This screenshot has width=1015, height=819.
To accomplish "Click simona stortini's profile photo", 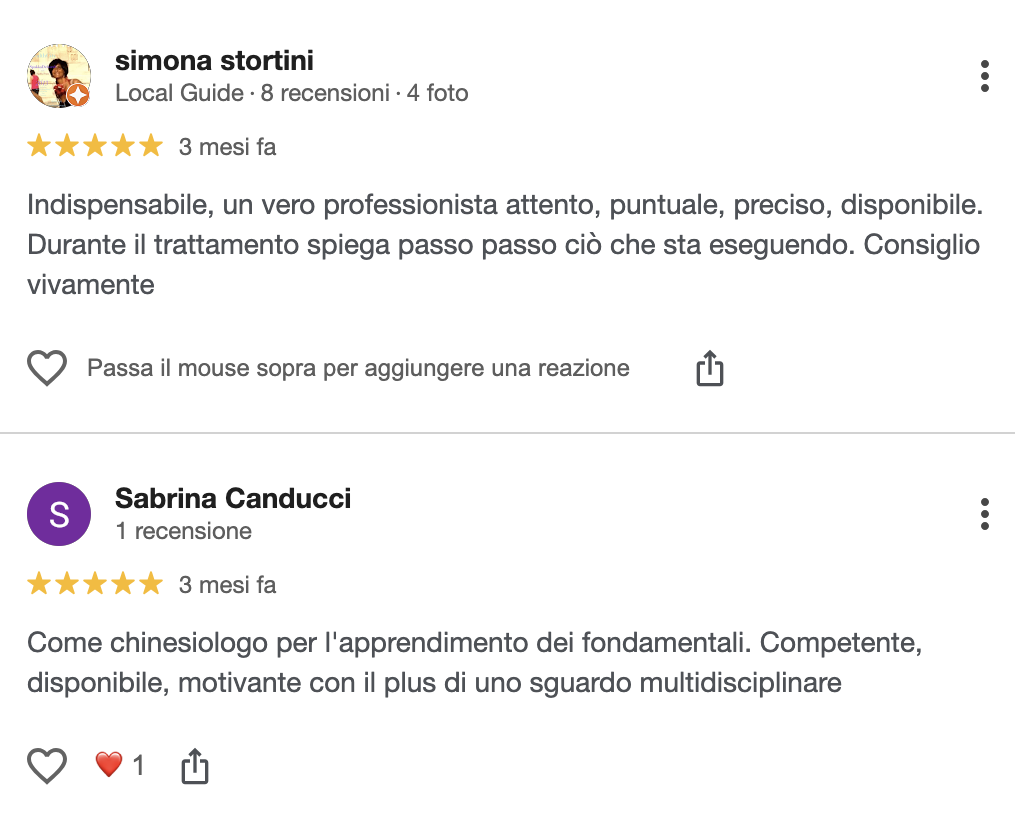I will 56,74.
